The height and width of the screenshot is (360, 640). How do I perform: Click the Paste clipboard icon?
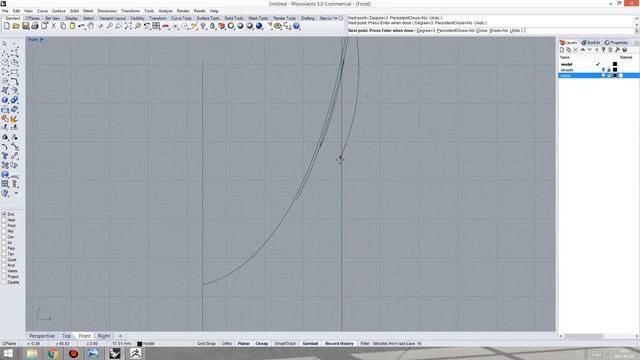(72, 26)
